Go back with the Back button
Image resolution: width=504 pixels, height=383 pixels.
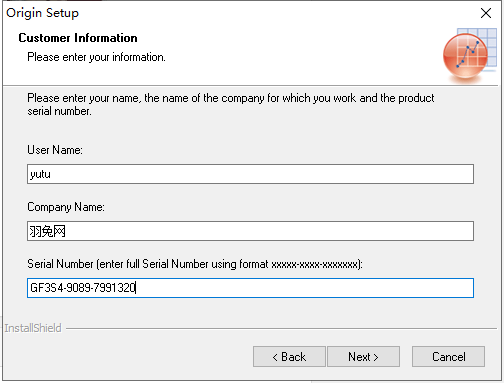pyautogui.click(x=289, y=357)
